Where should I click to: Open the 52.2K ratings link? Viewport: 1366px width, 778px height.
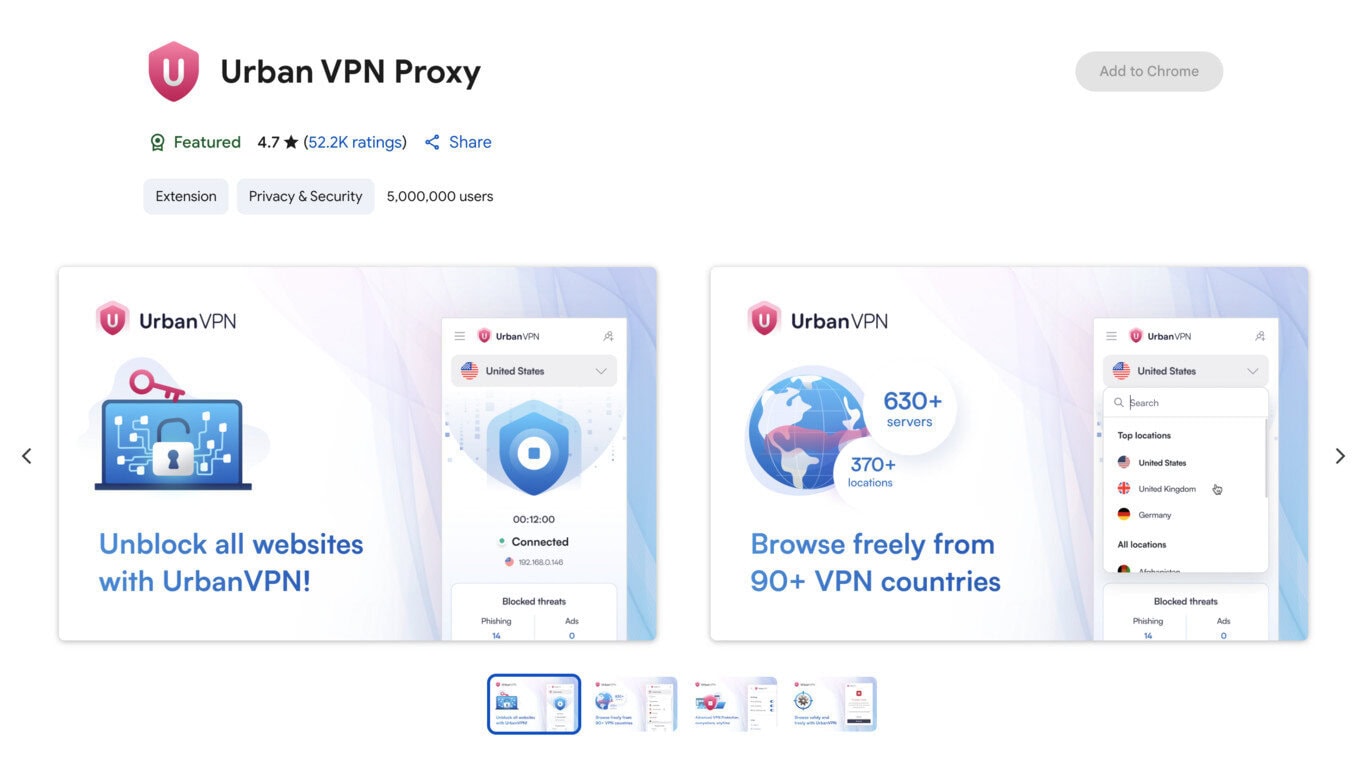(355, 142)
